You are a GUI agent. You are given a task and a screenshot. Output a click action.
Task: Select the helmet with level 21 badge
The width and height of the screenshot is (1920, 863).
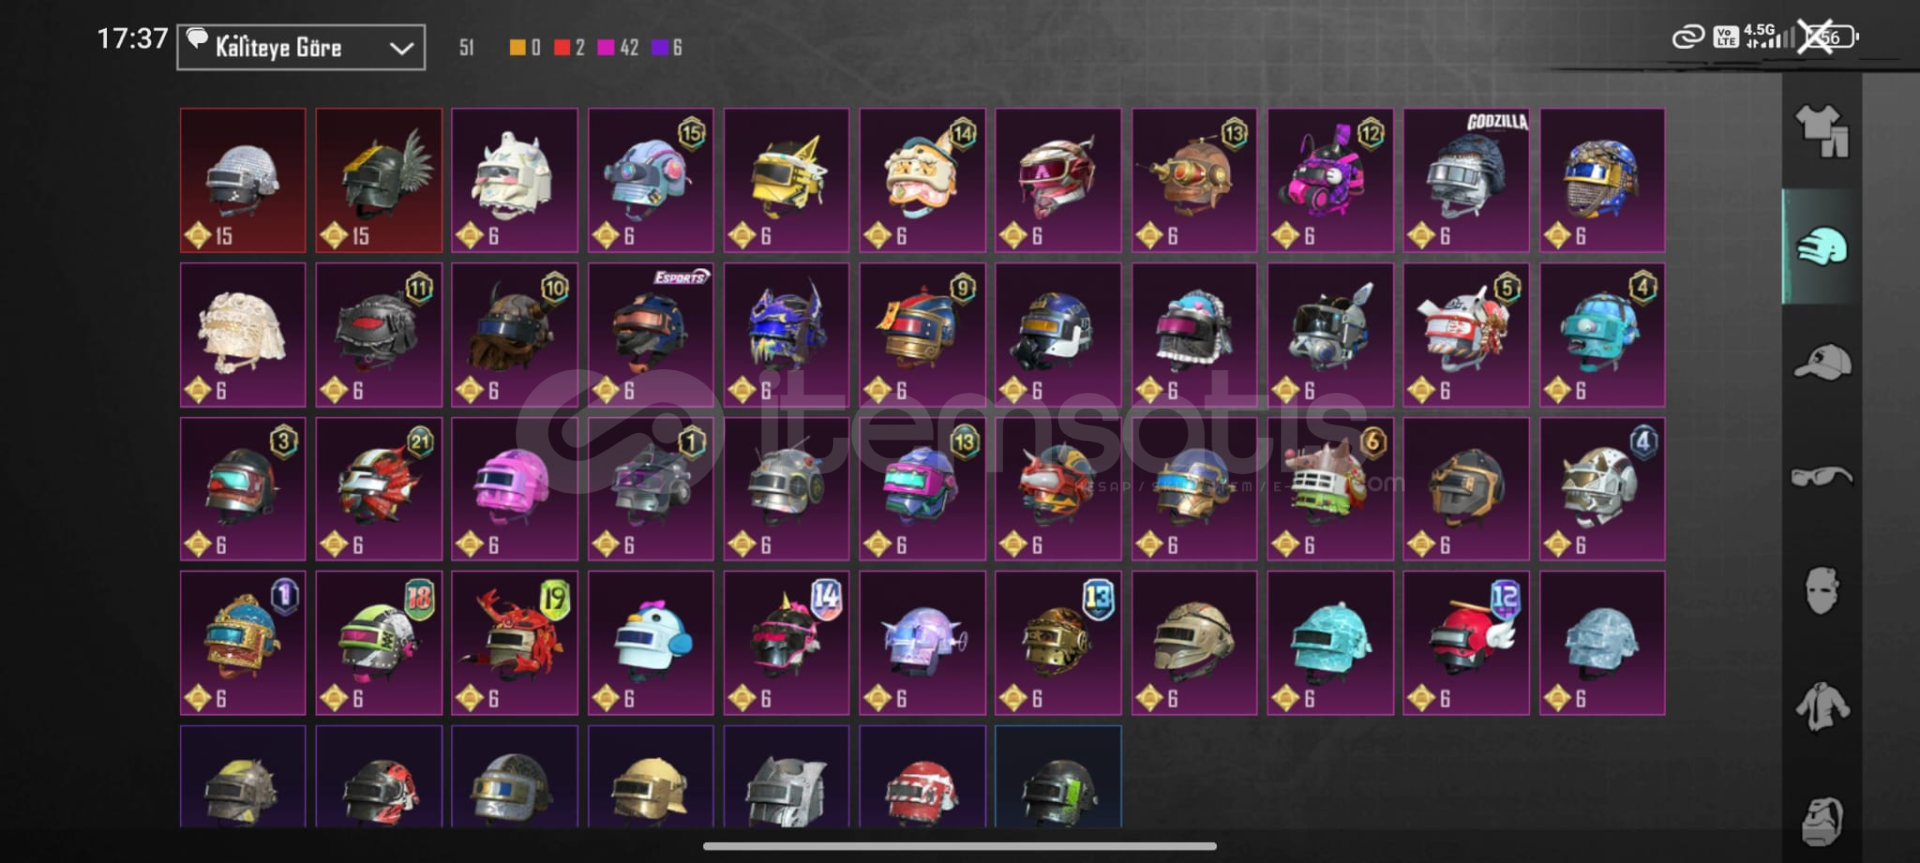[x=379, y=489]
